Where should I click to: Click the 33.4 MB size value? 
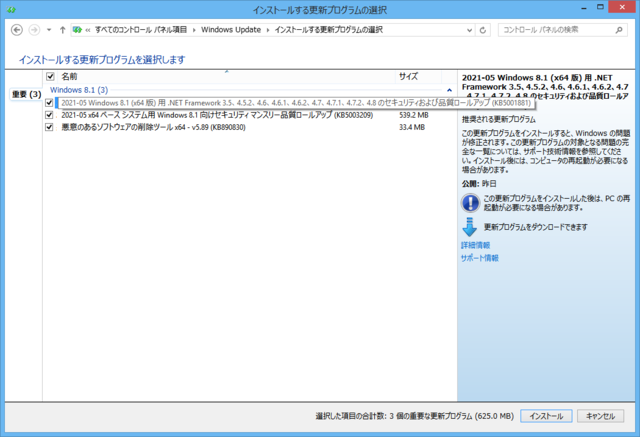412,127
